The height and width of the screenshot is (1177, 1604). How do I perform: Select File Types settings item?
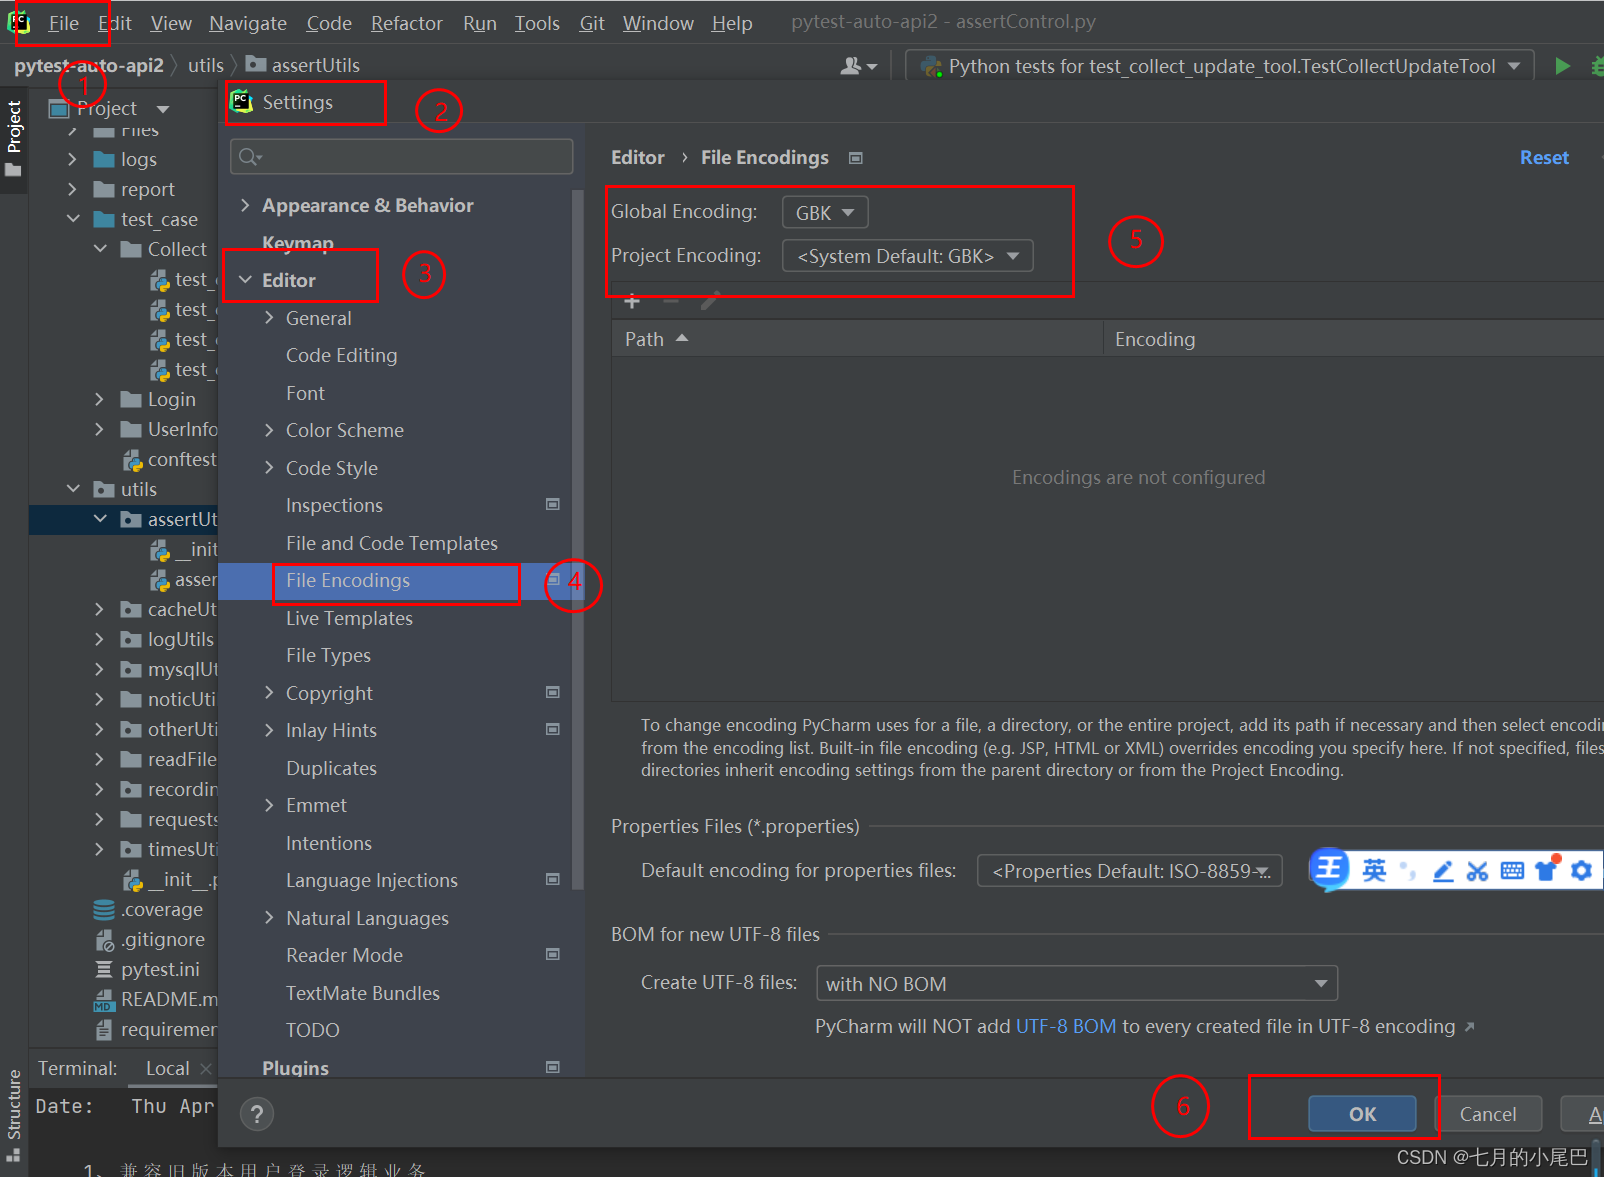[328, 656]
